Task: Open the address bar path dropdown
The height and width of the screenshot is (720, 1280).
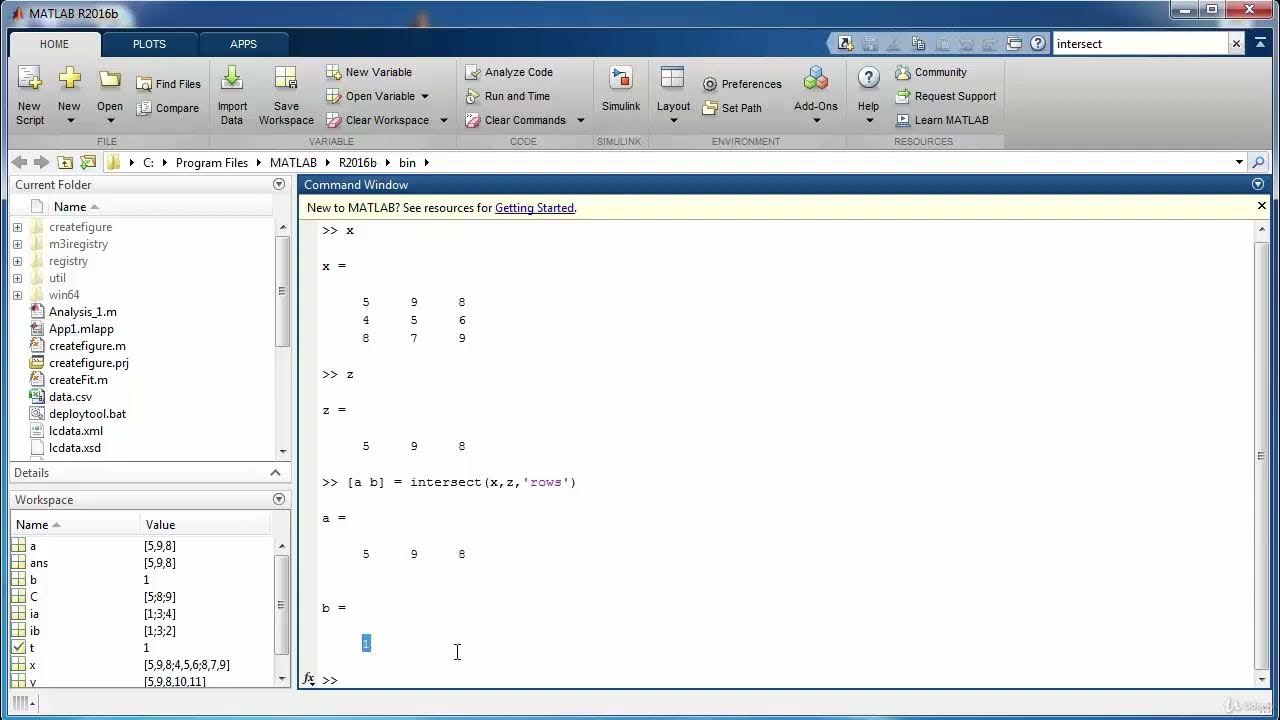Action: point(1239,162)
